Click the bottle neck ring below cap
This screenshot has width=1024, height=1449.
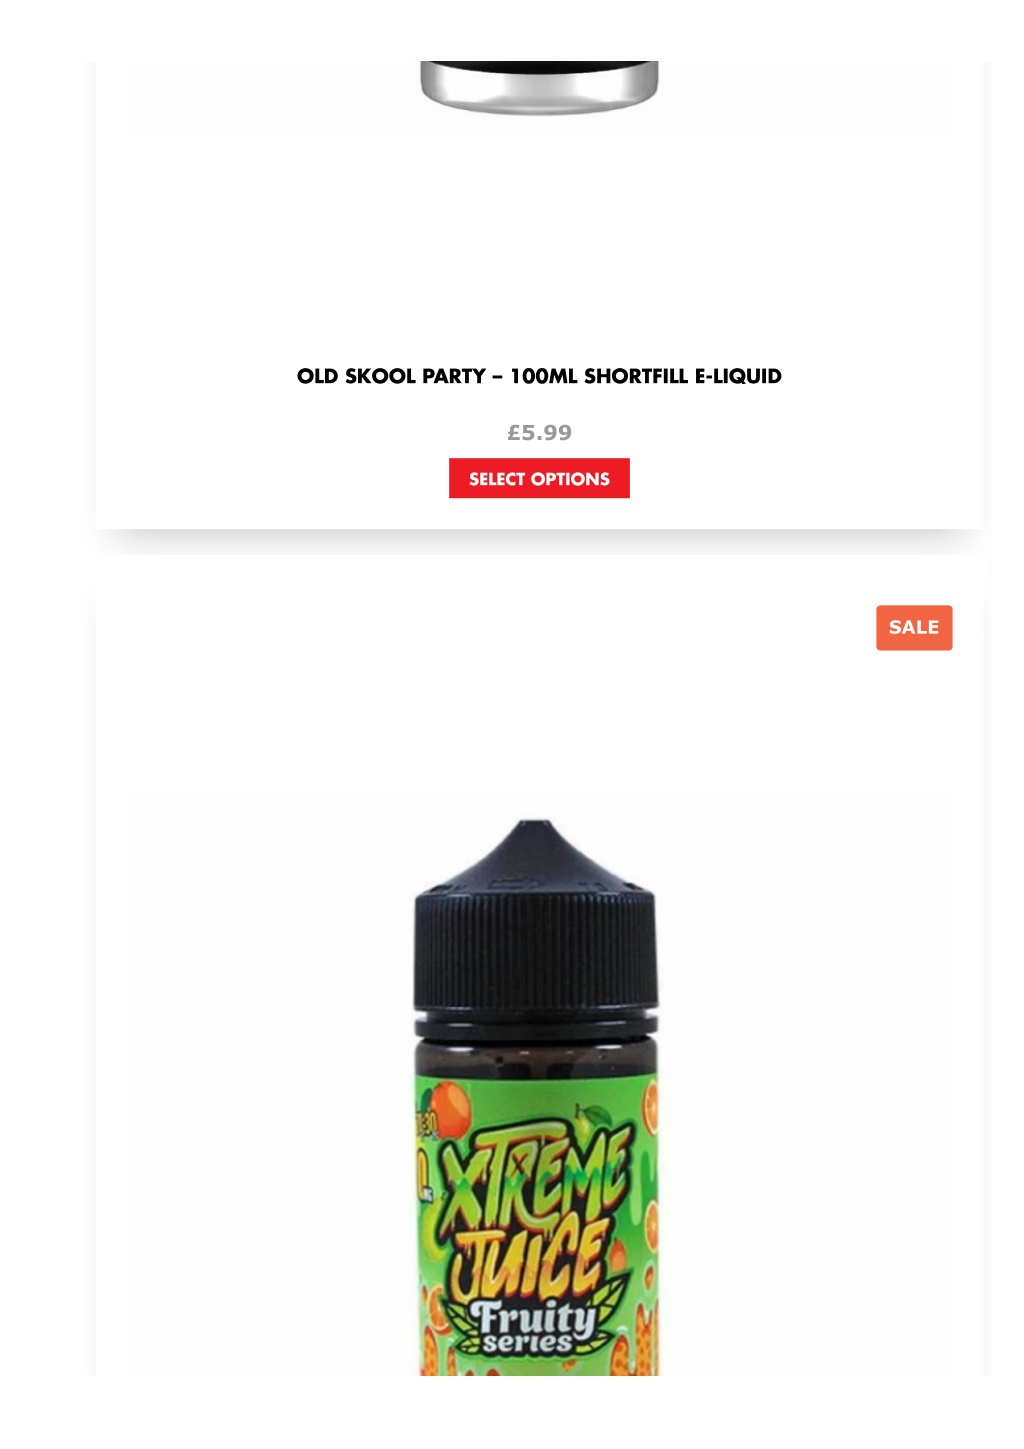pos(536,1025)
